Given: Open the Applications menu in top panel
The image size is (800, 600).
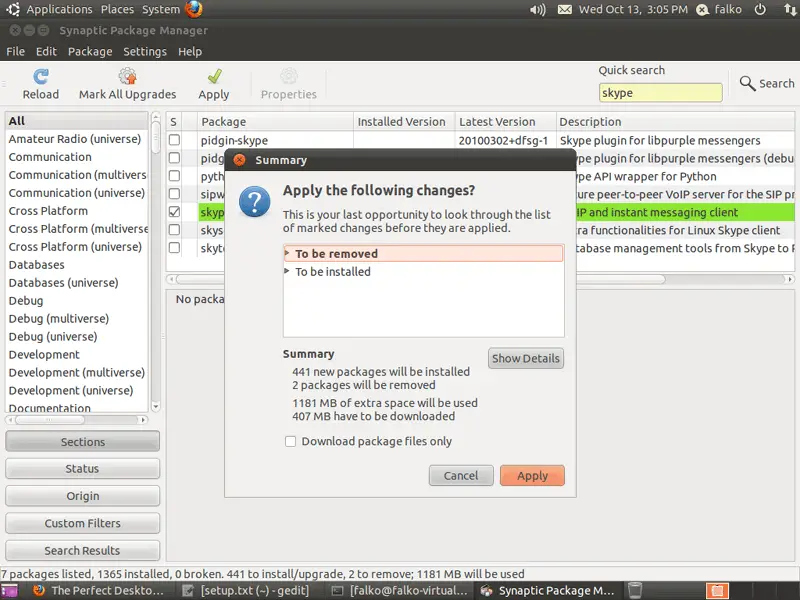Looking at the screenshot, I should pyautogui.click(x=59, y=9).
